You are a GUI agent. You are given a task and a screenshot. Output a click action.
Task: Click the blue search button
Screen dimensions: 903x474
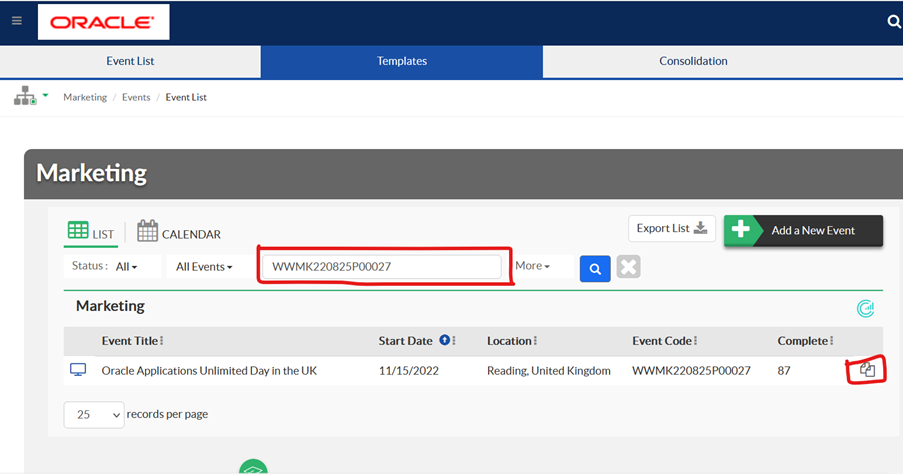(x=595, y=268)
